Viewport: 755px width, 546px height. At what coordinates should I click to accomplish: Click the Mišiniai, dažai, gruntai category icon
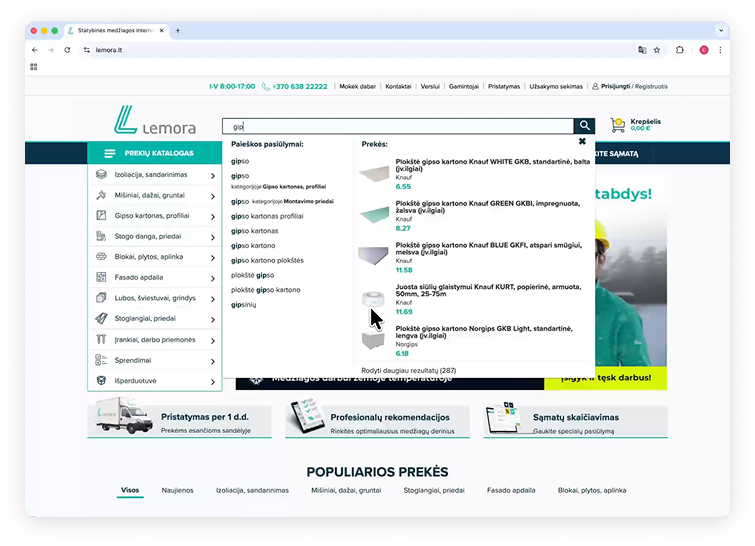point(101,195)
